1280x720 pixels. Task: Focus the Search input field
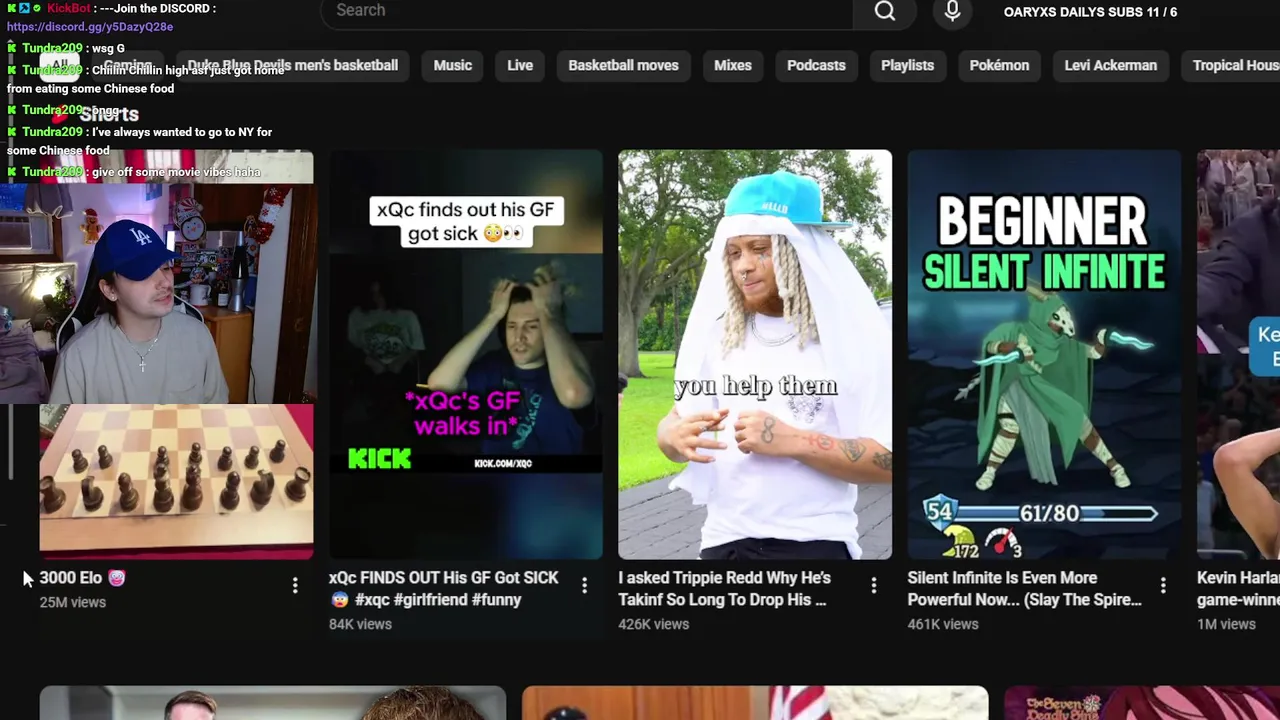[587, 11]
